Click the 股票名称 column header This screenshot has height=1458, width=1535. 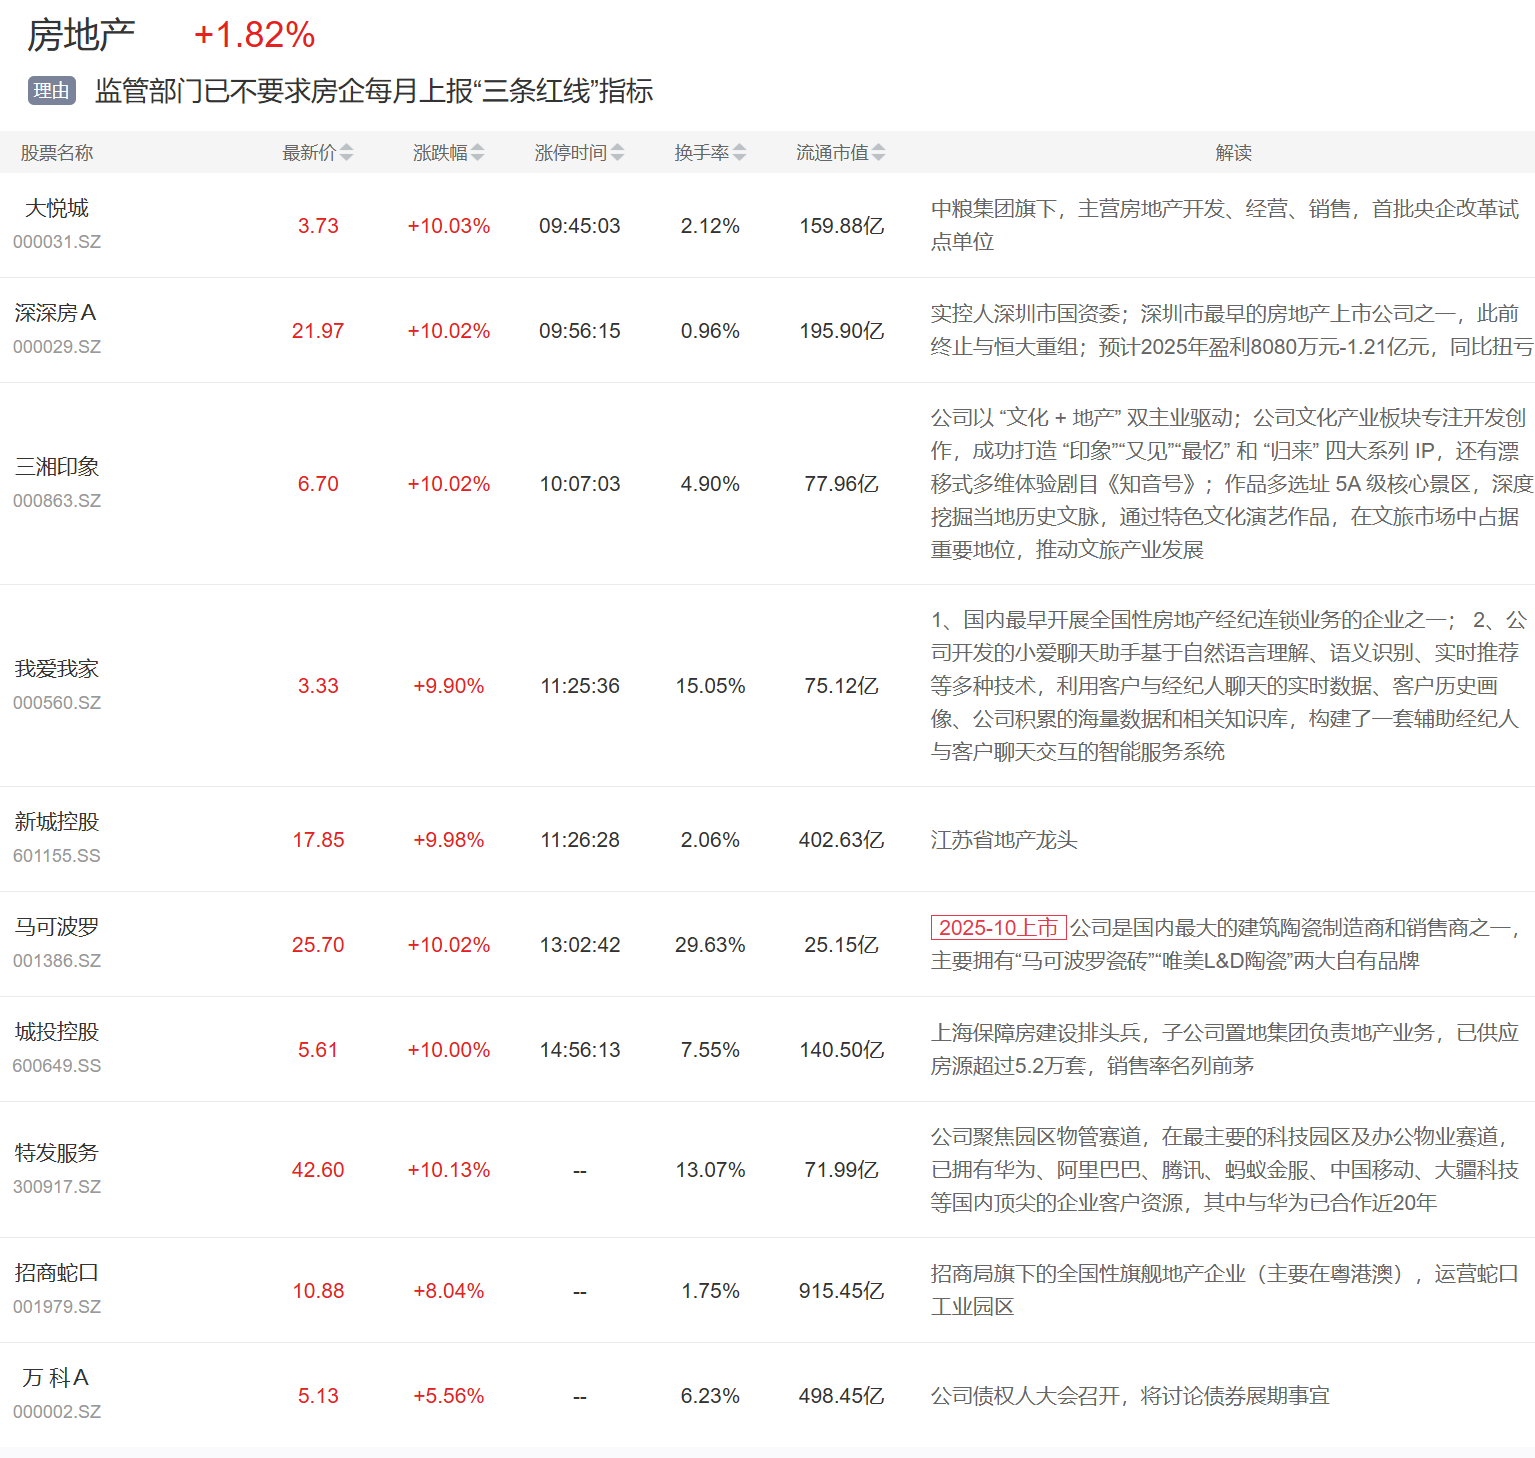tap(57, 153)
